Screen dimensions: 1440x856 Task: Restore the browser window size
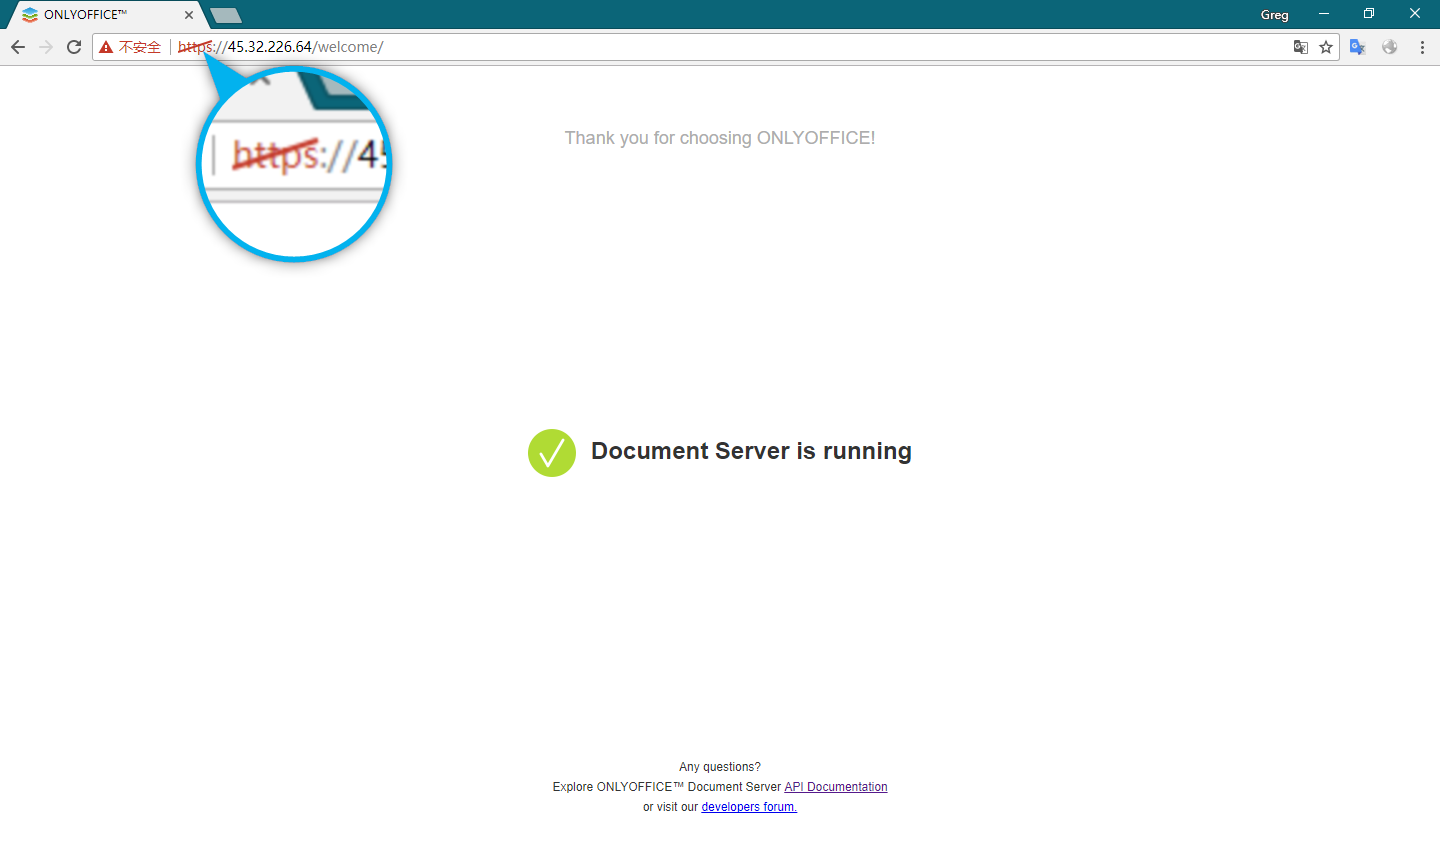[x=1369, y=14]
